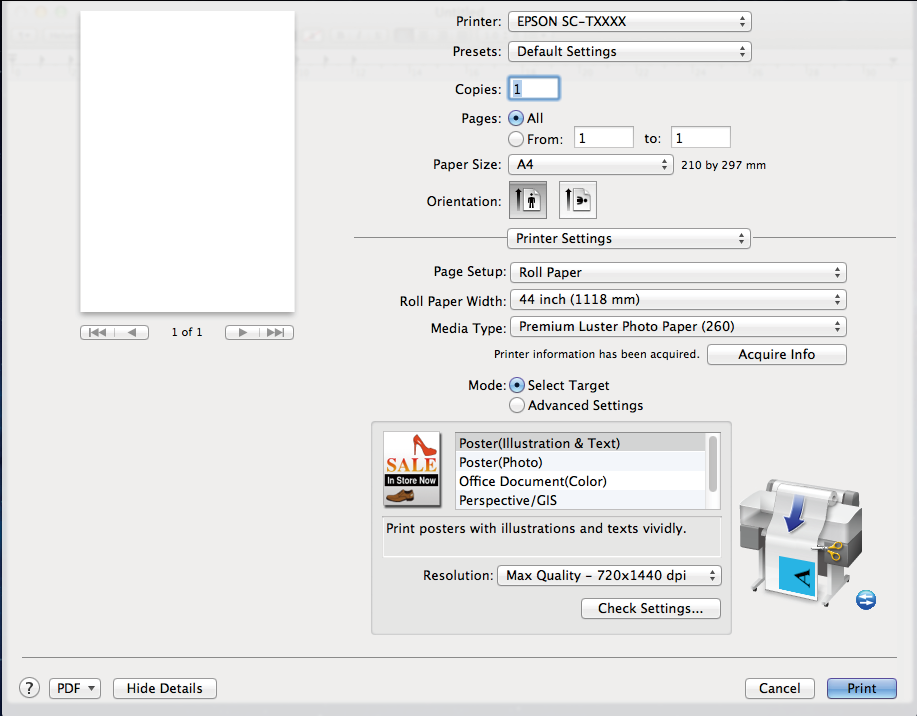917x716 pixels.
Task: Click the From page number field
Action: click(x=604, y=138)
